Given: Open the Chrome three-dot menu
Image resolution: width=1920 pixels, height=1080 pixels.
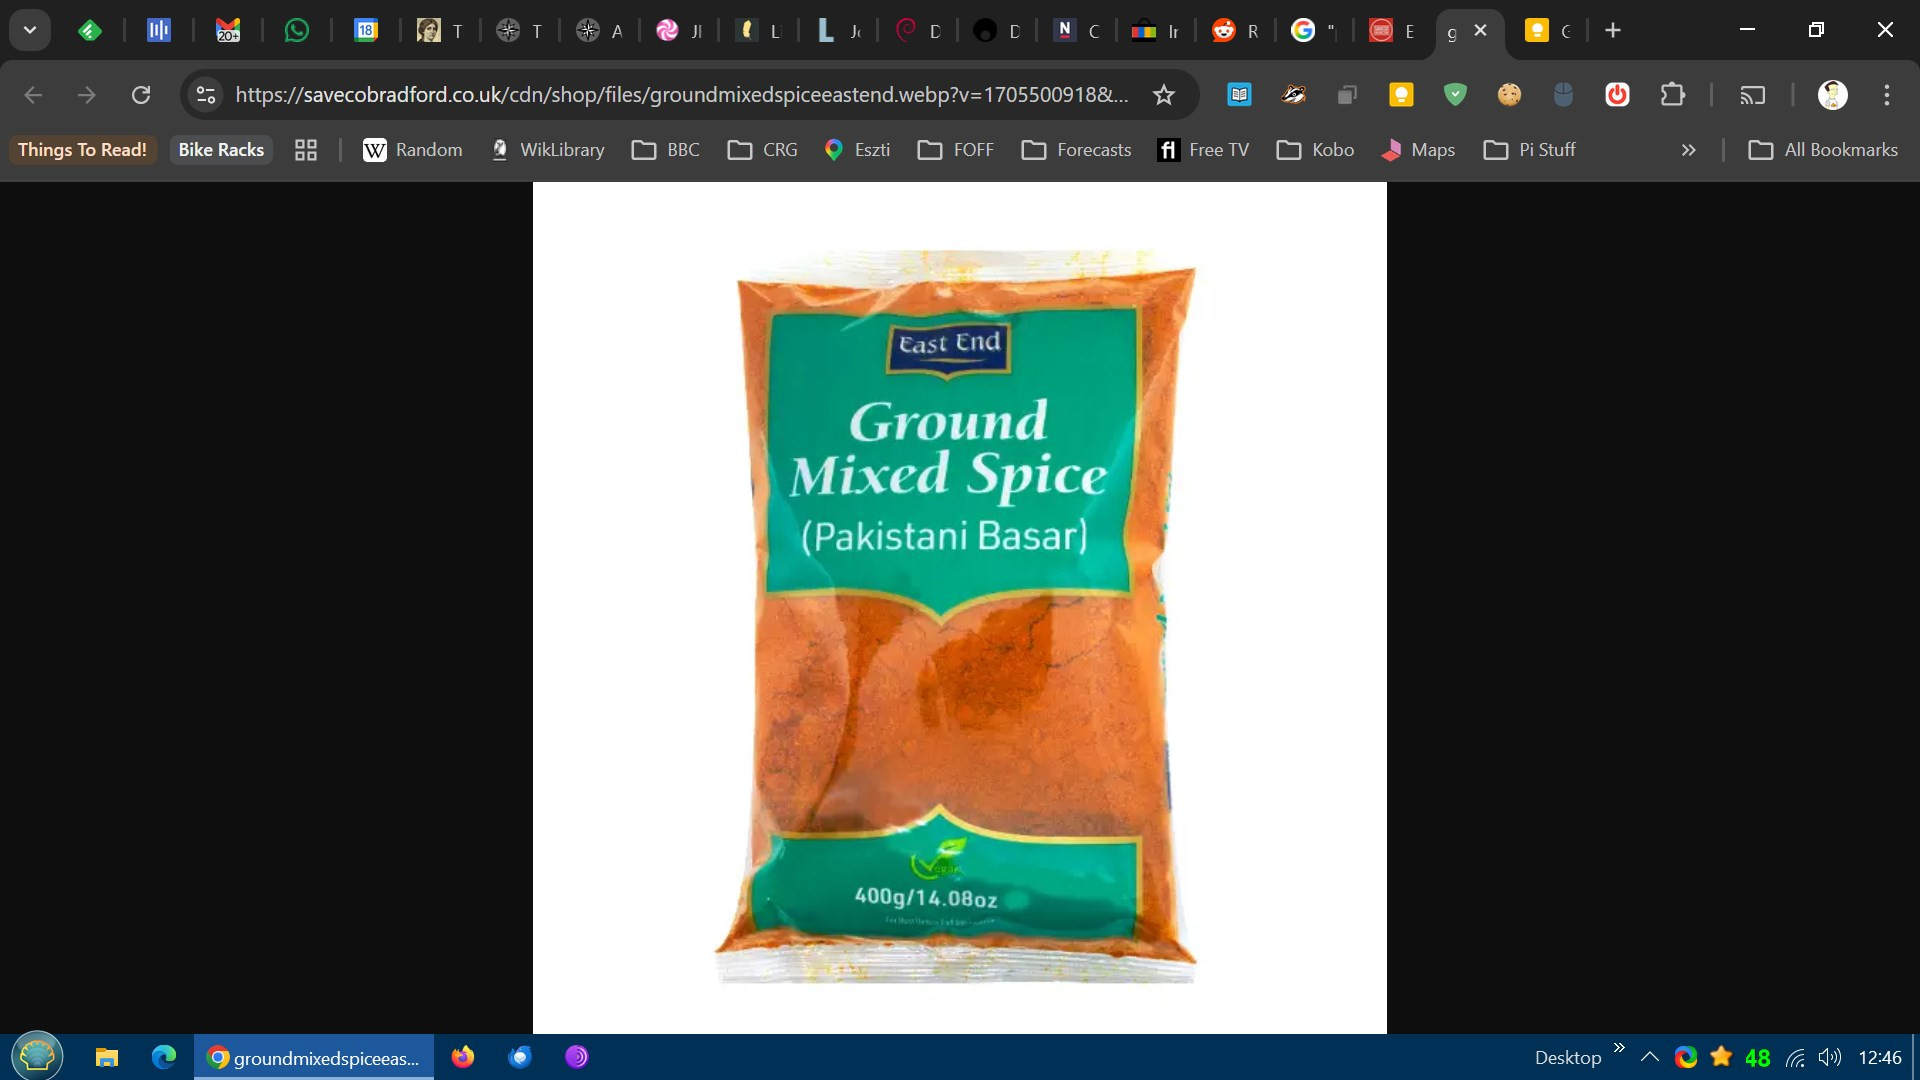Looking at the screenshot, I should (x=1886, y=95).
